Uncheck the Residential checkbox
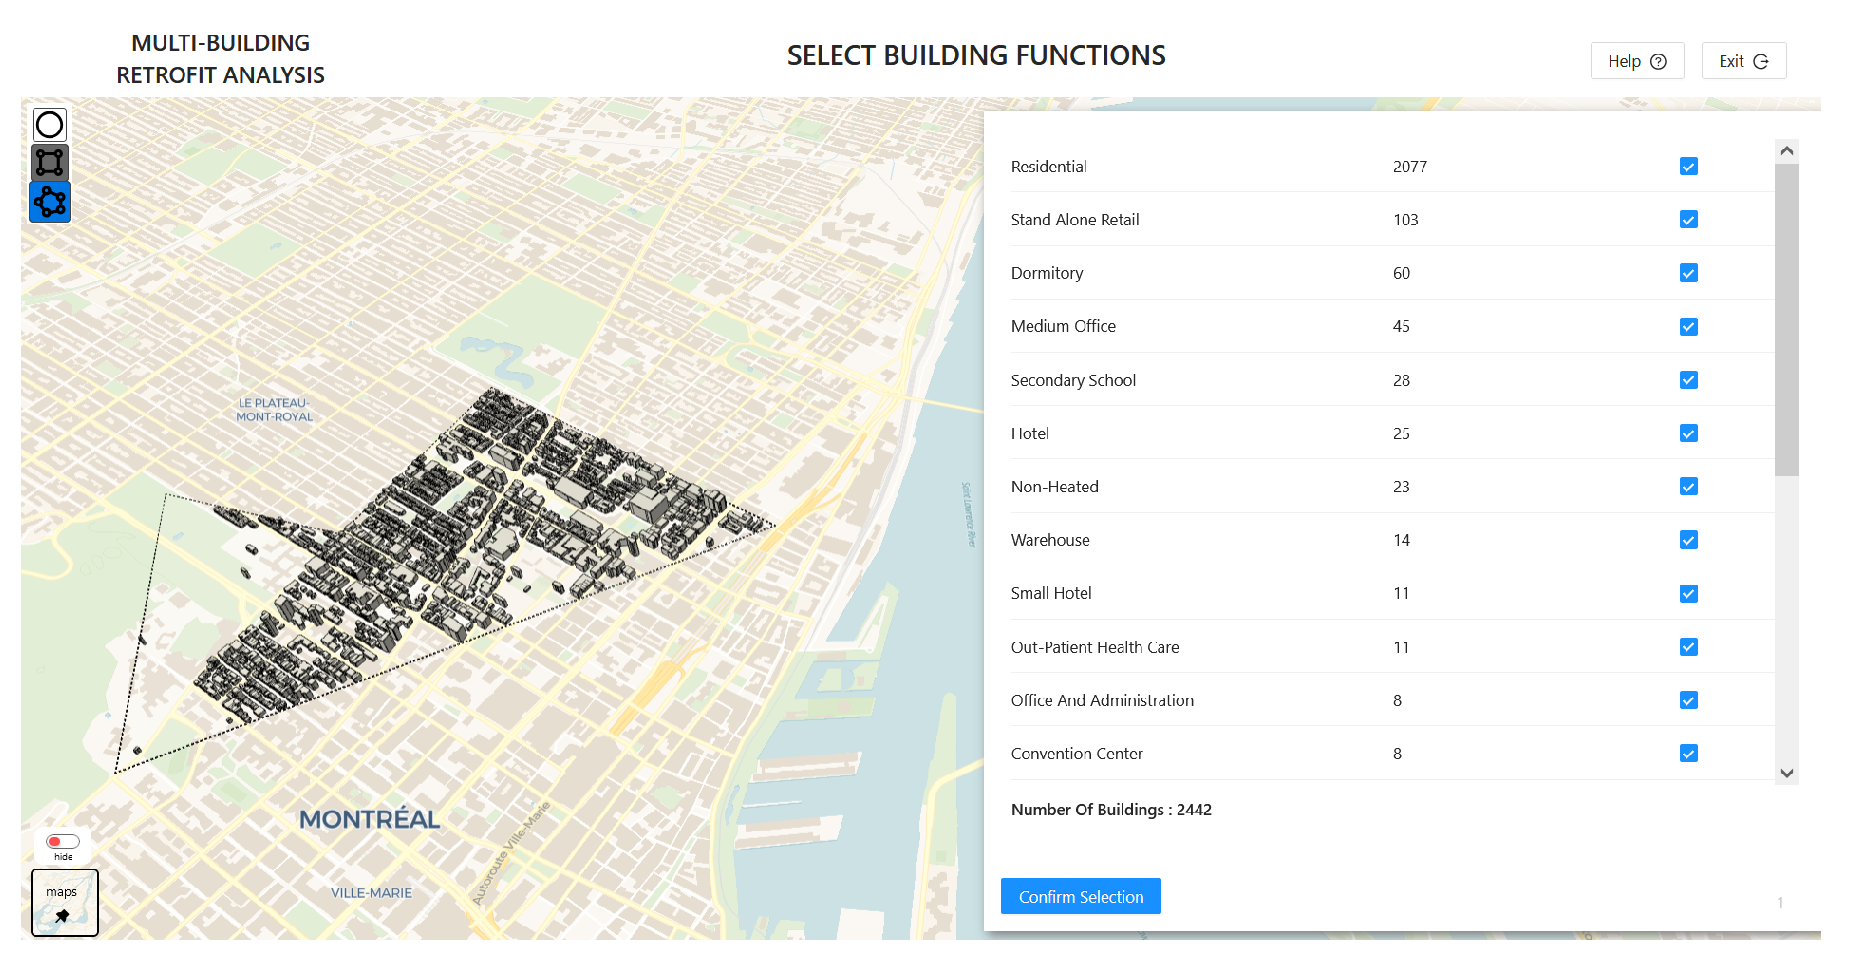This screenshot has width=1860, height=967. click(x=1688, y=166)
